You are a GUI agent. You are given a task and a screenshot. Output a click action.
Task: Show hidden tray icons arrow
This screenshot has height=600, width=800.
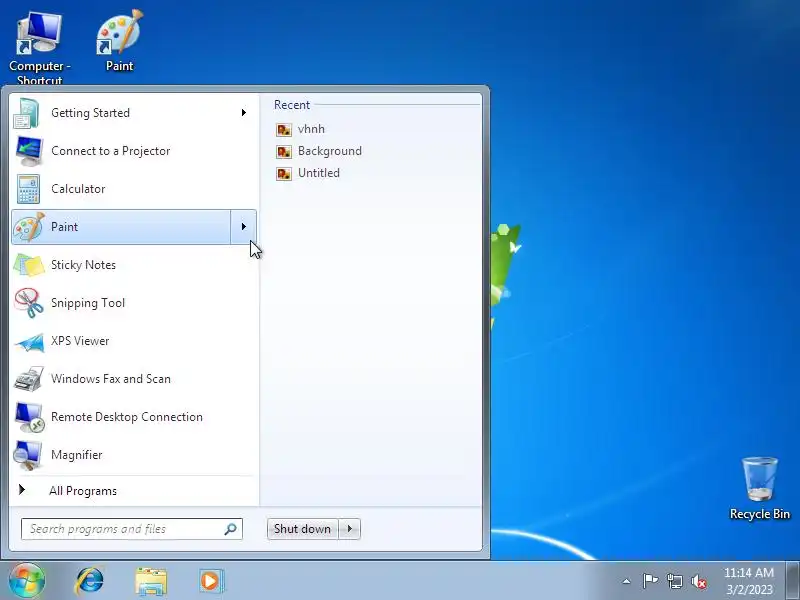coord(627,581)
